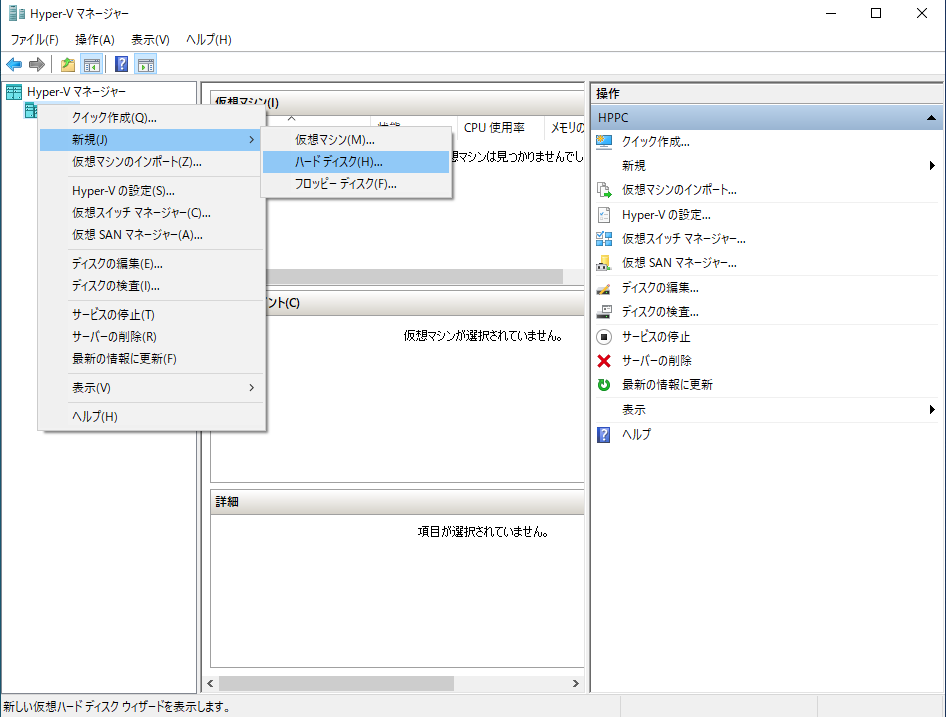Viewport: 946px width, 717px height.
Task: Click the 仮想マシンのインポート icon in actions pane
Action: coord(604,190)
